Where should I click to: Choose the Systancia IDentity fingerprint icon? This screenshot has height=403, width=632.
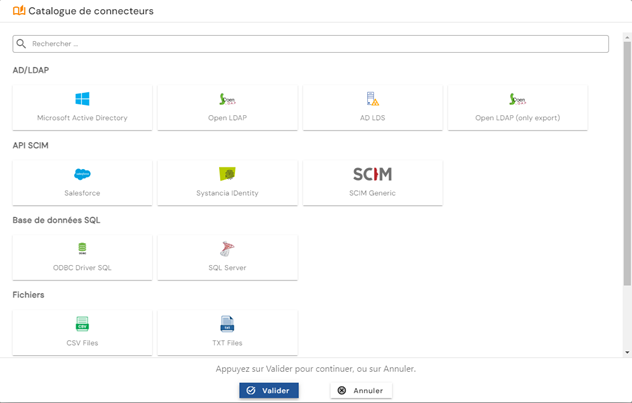coord(227,174)
